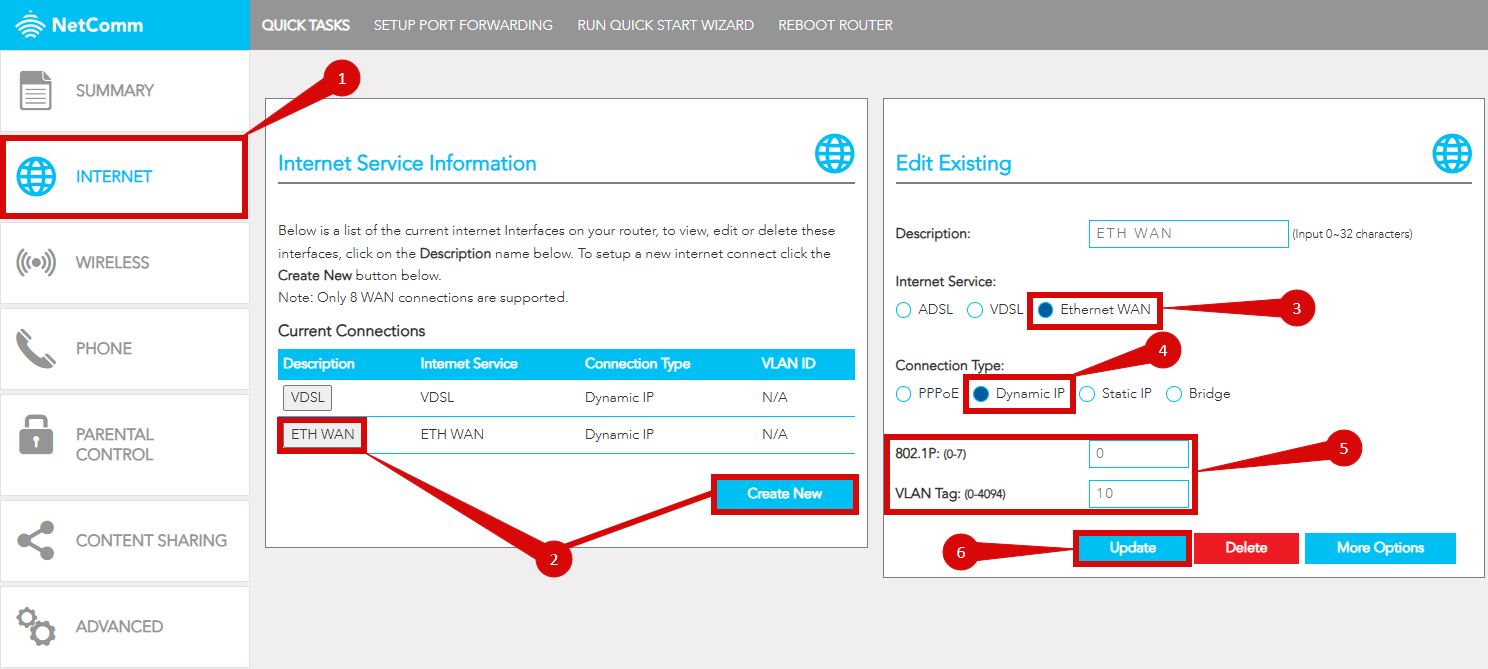Screen dimensions: 1488x669
Task: Go to WIRELESS settings
Action: coord(124,263)
